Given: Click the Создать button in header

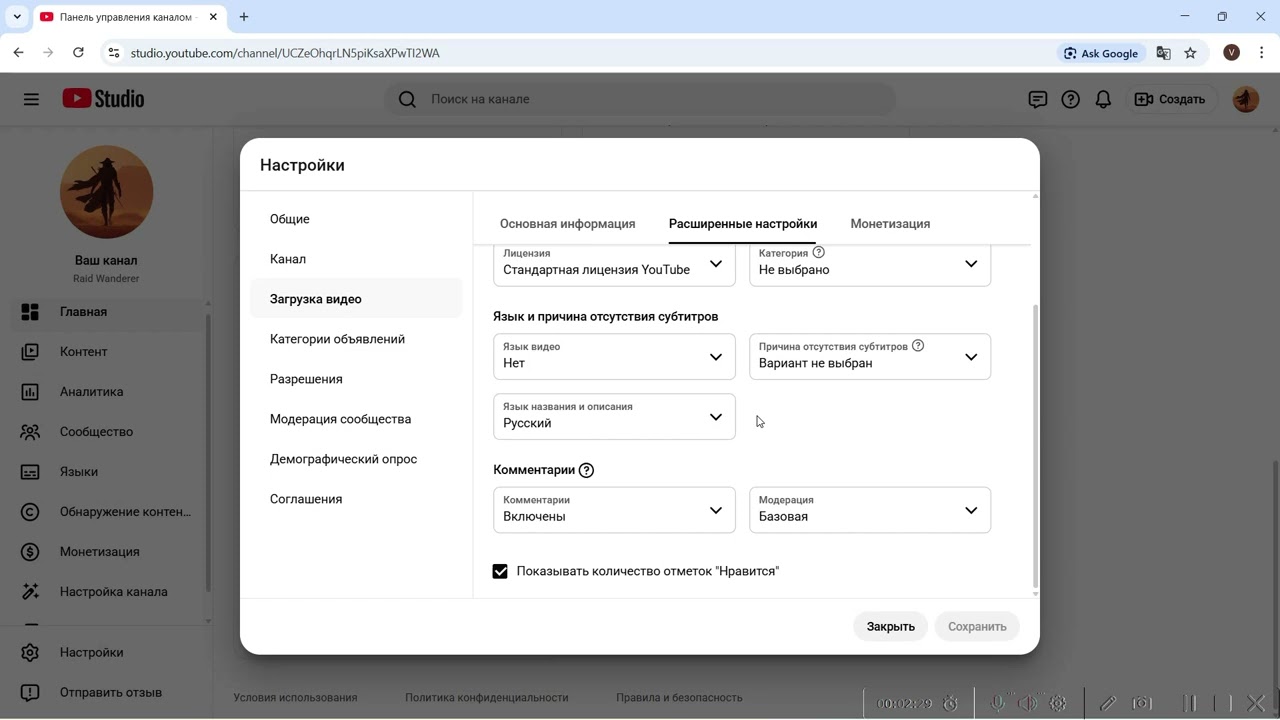Looking at the screenshot, I should (1170, 99).
